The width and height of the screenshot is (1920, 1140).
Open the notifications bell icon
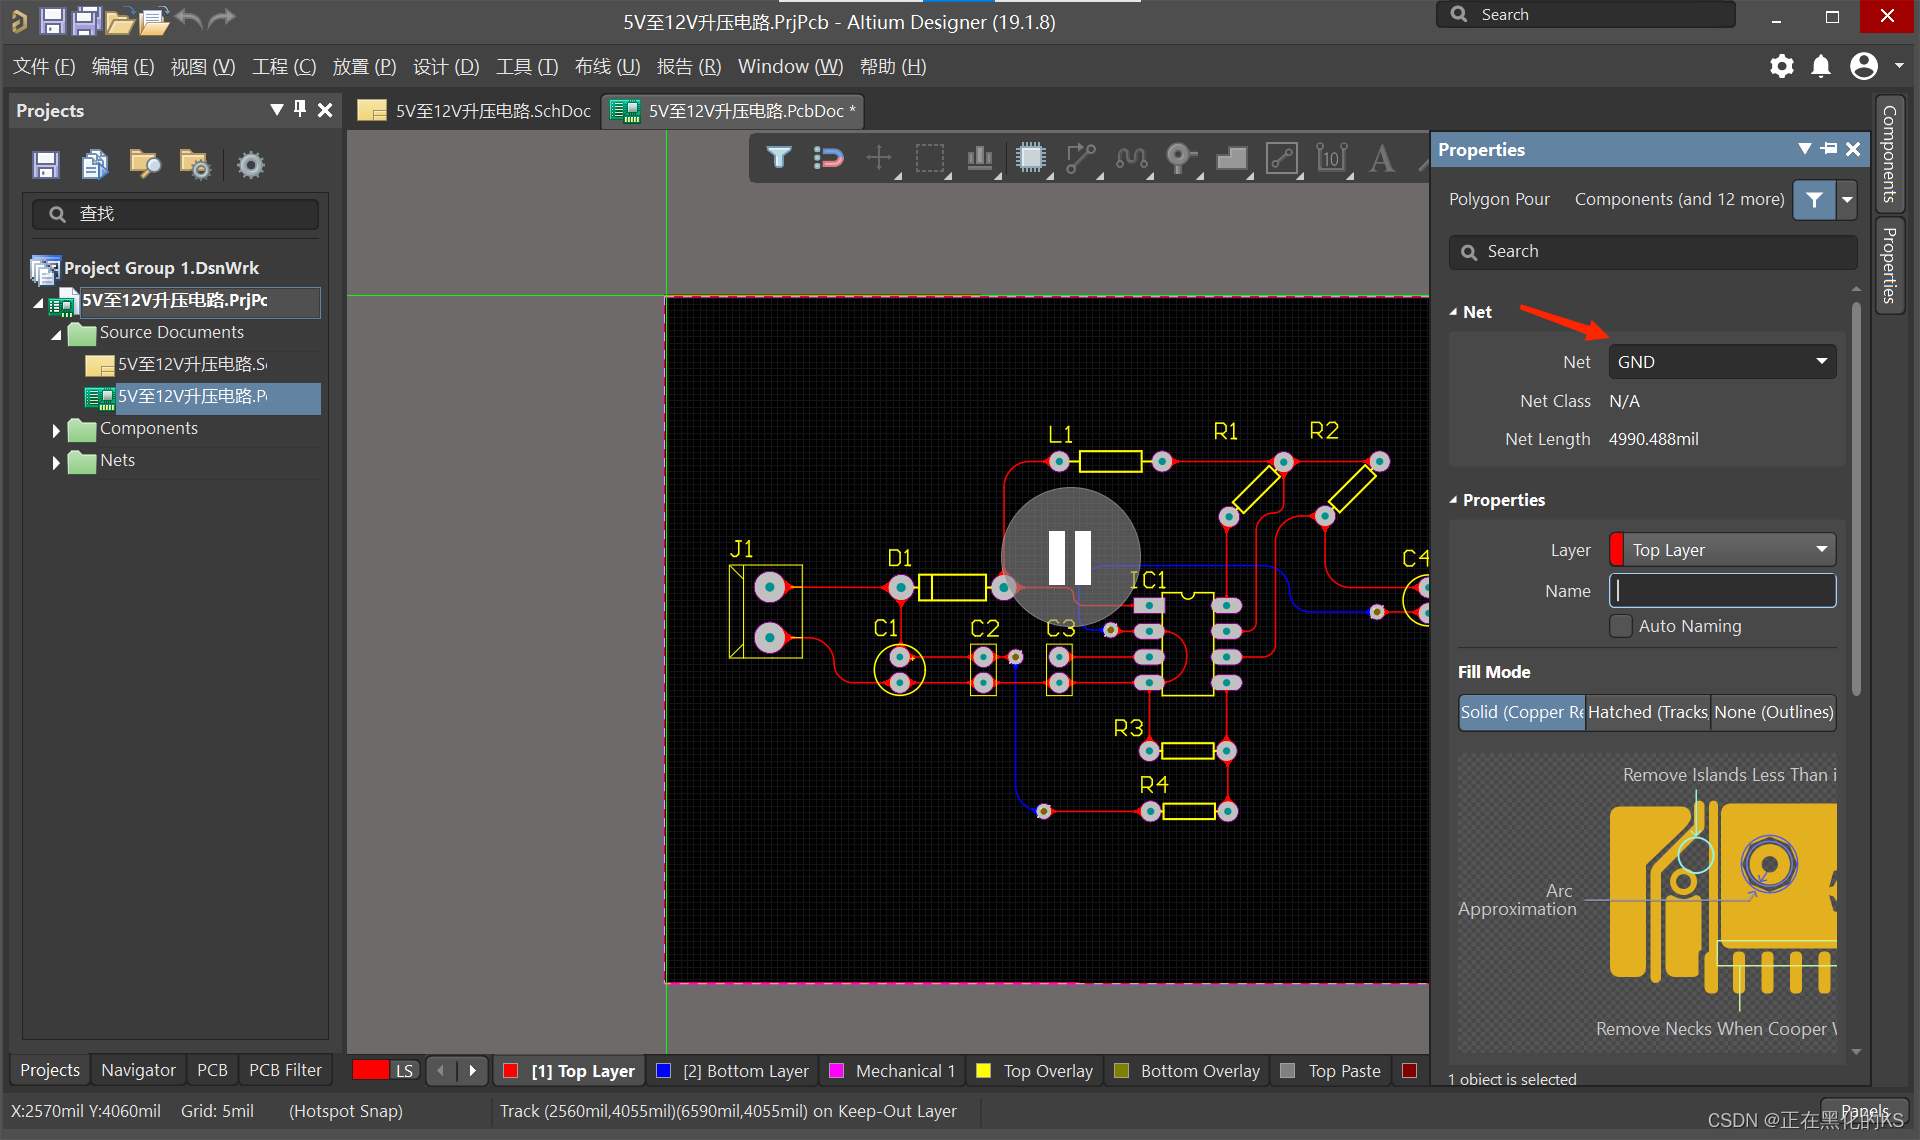pos(1821,67)
